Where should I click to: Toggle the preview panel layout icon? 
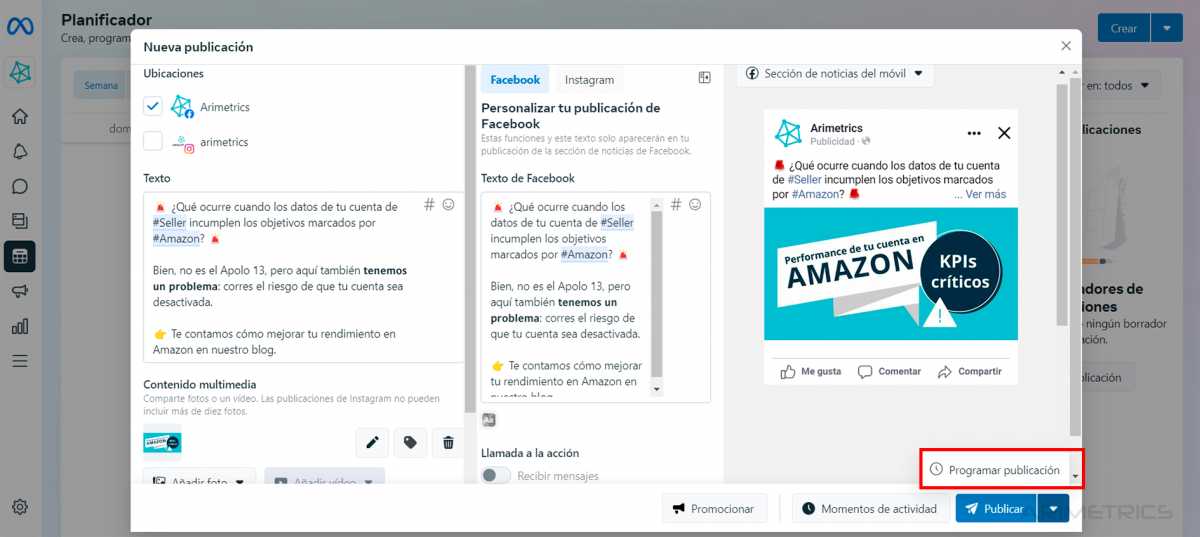pos(704,78)
